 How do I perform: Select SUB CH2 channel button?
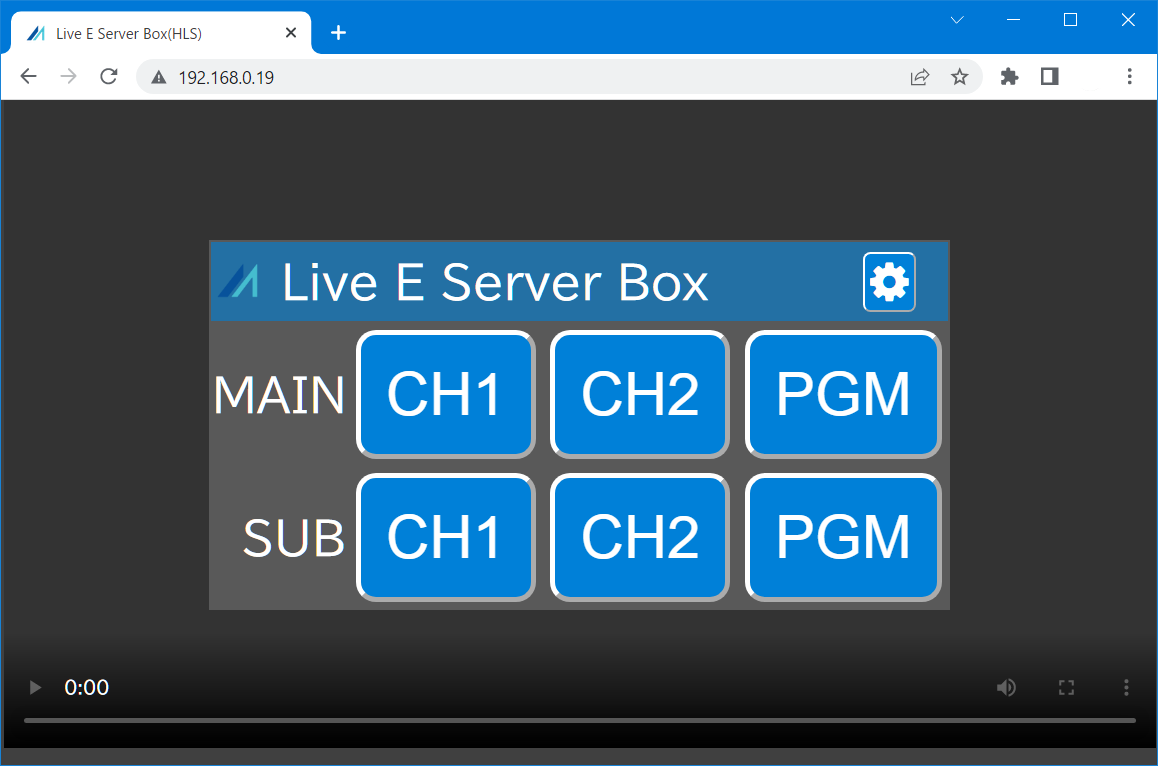(x=640, y=538)
